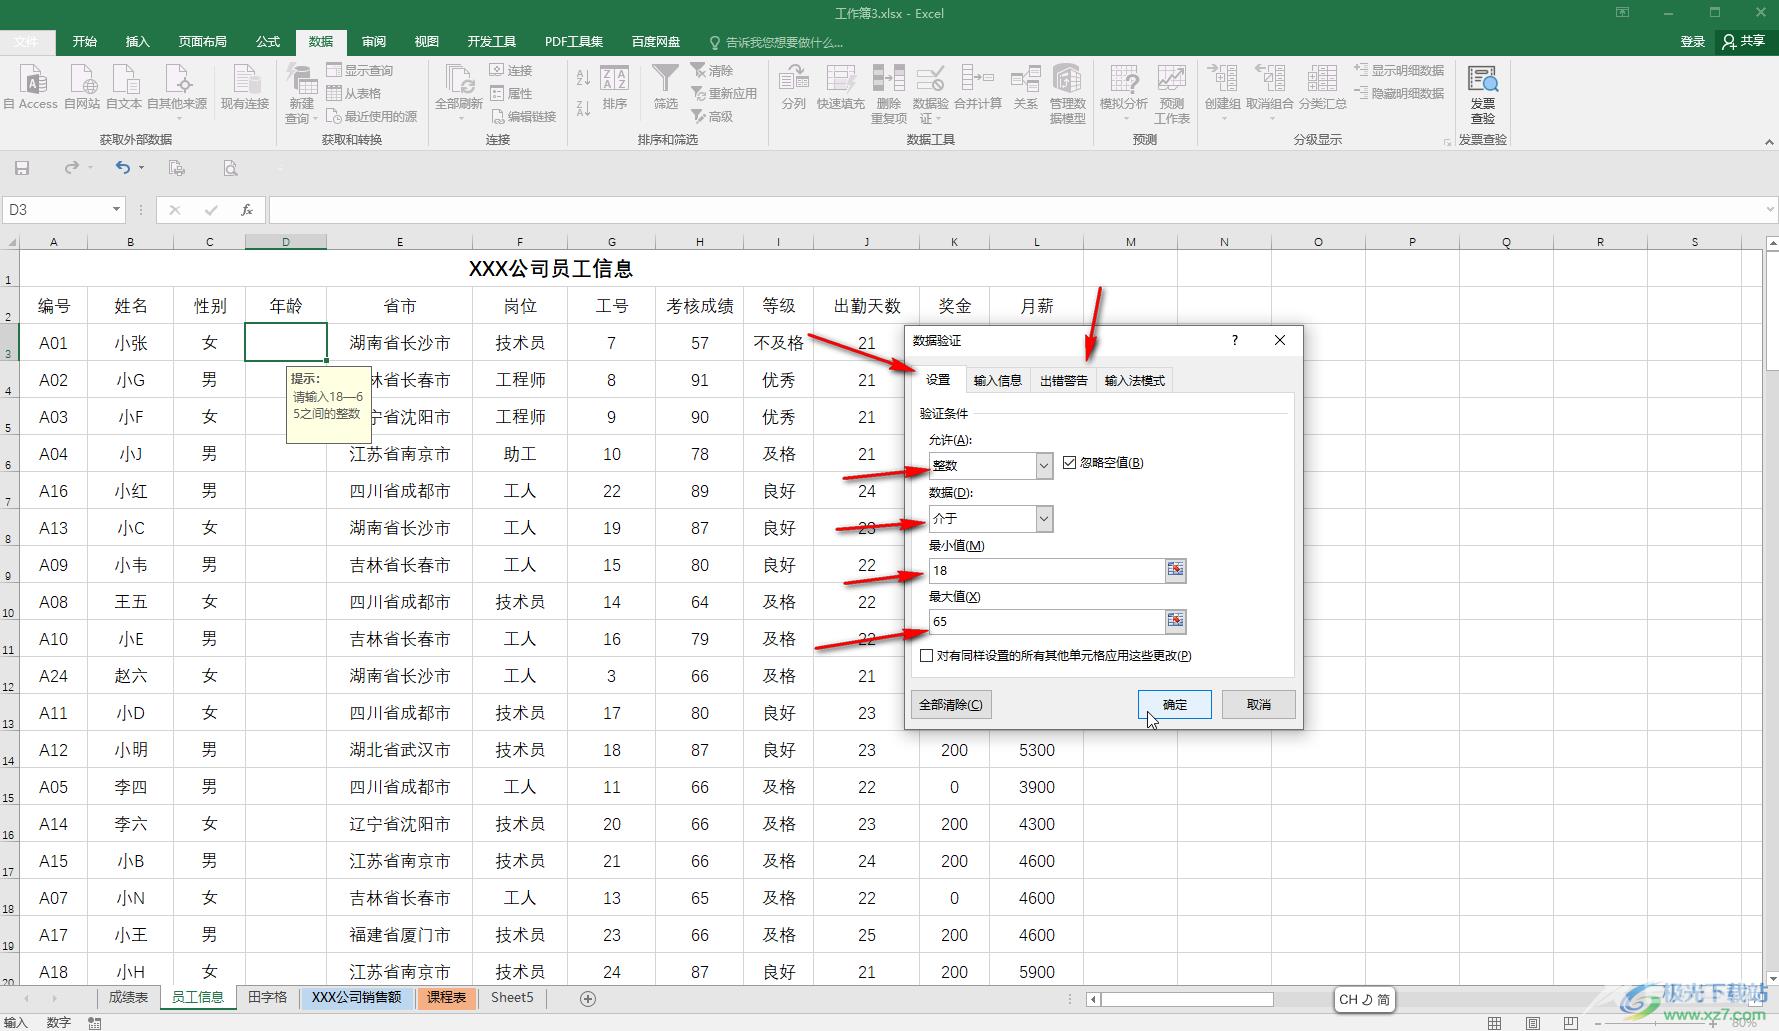Image resolution: width=1779 pixels, height=1031 pixels.
Task: Switch to sheet 课程表
Action: (446, 998)
